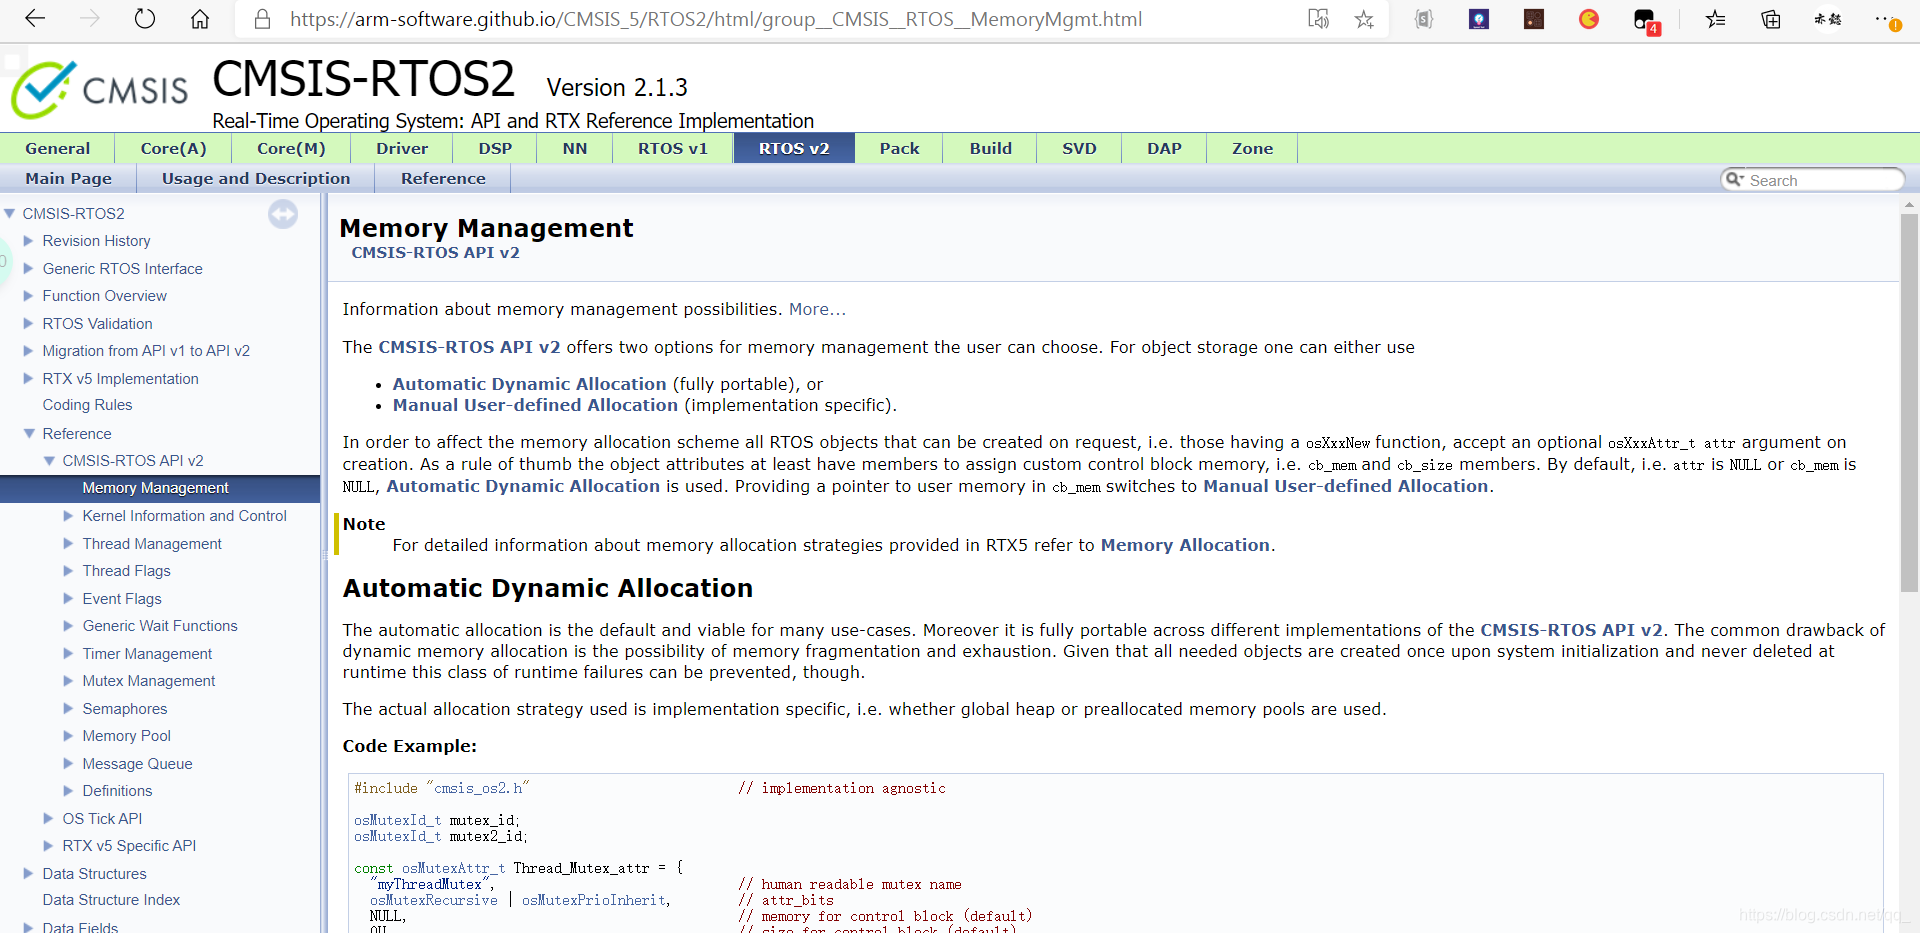1920x933 pixels.
Task: Open Data Structure Index
Action: tap(111, 900)
